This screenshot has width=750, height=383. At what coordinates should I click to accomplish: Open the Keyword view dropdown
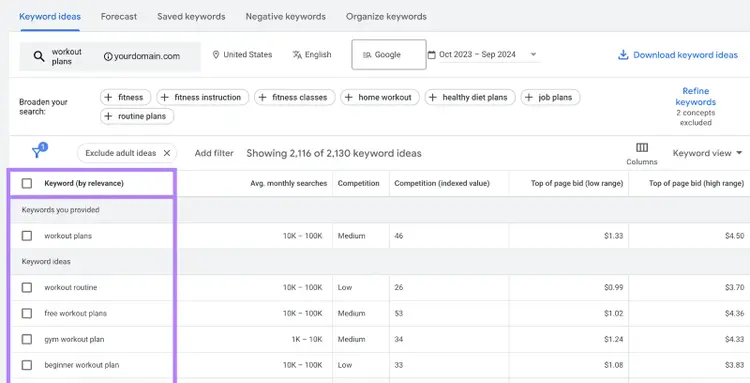pos(707,153)
